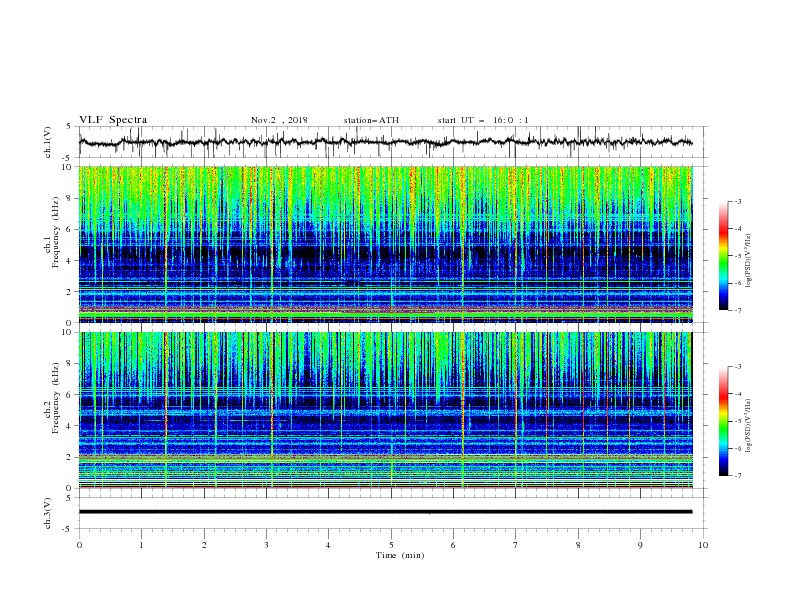Click inside the ch.1 spectrogram panel
This screenshot has width=792, height=612.
pos(386,244)
